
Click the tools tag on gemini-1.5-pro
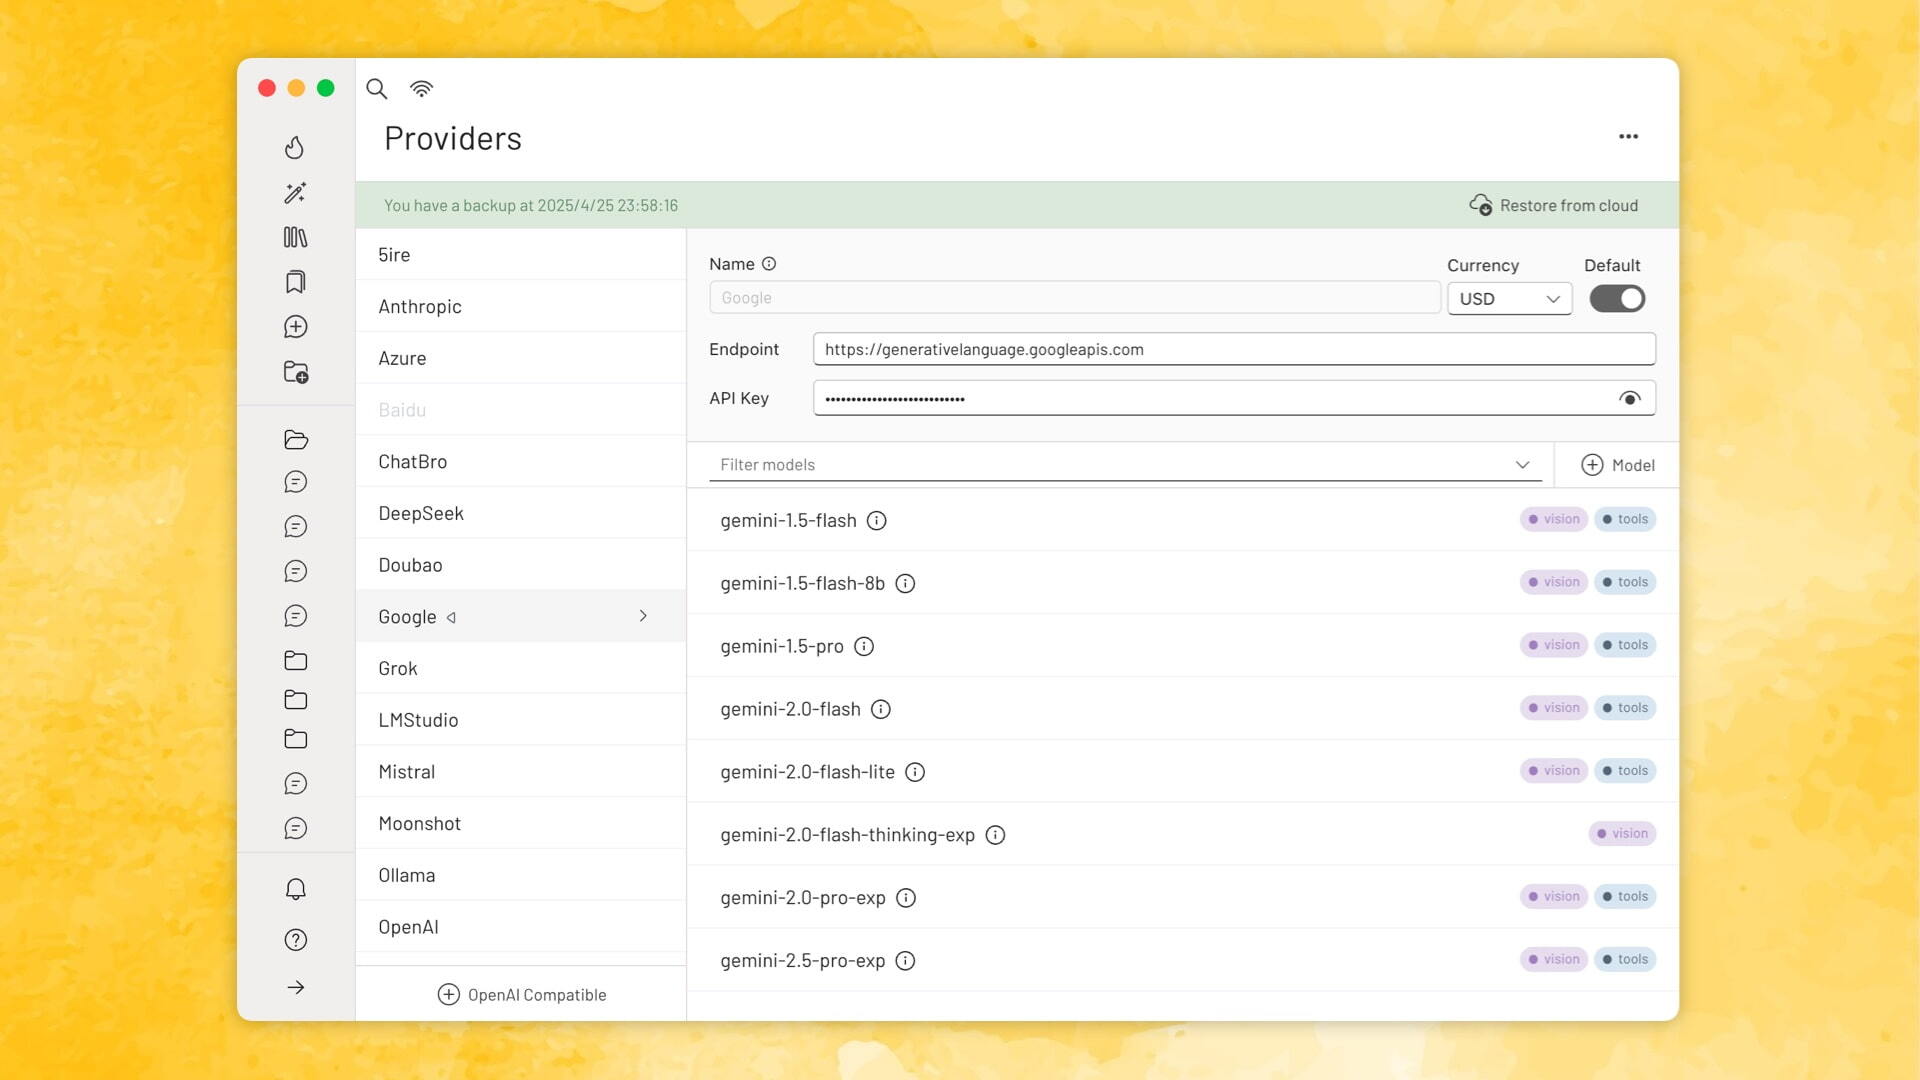(1624, 645)
